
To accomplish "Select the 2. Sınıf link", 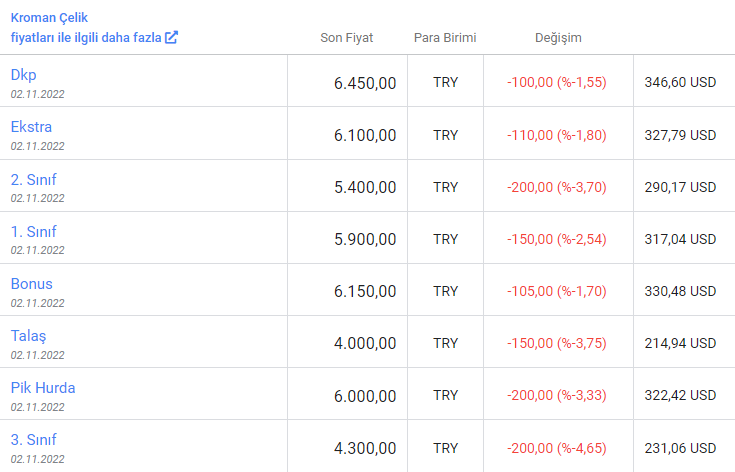I will pos(33,180).
